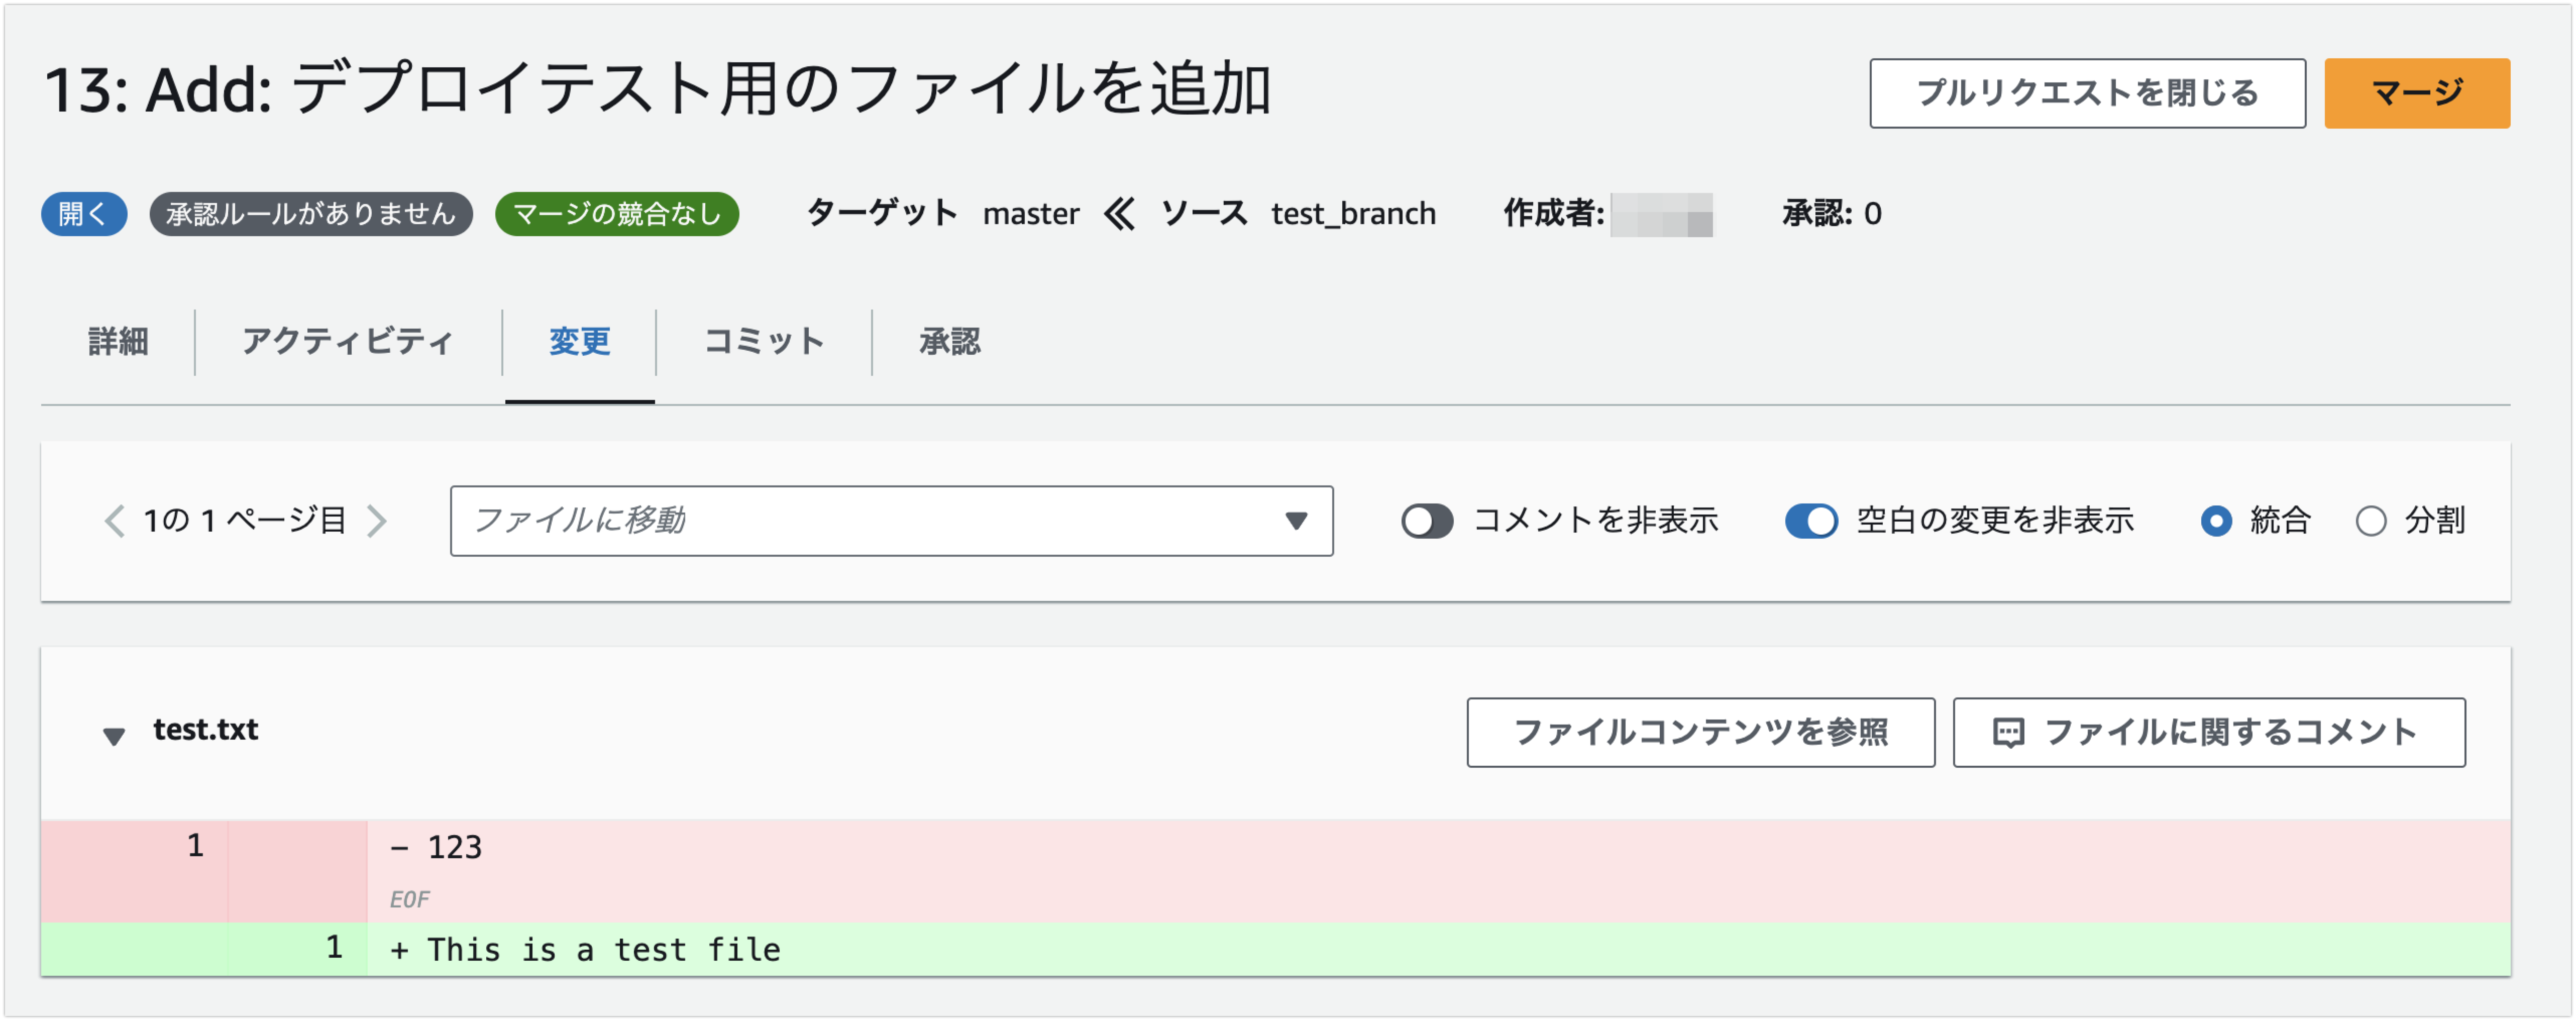2576x1021 pixels.
Task: Click the double chevron between master and source
Action: pos(1120,214)
